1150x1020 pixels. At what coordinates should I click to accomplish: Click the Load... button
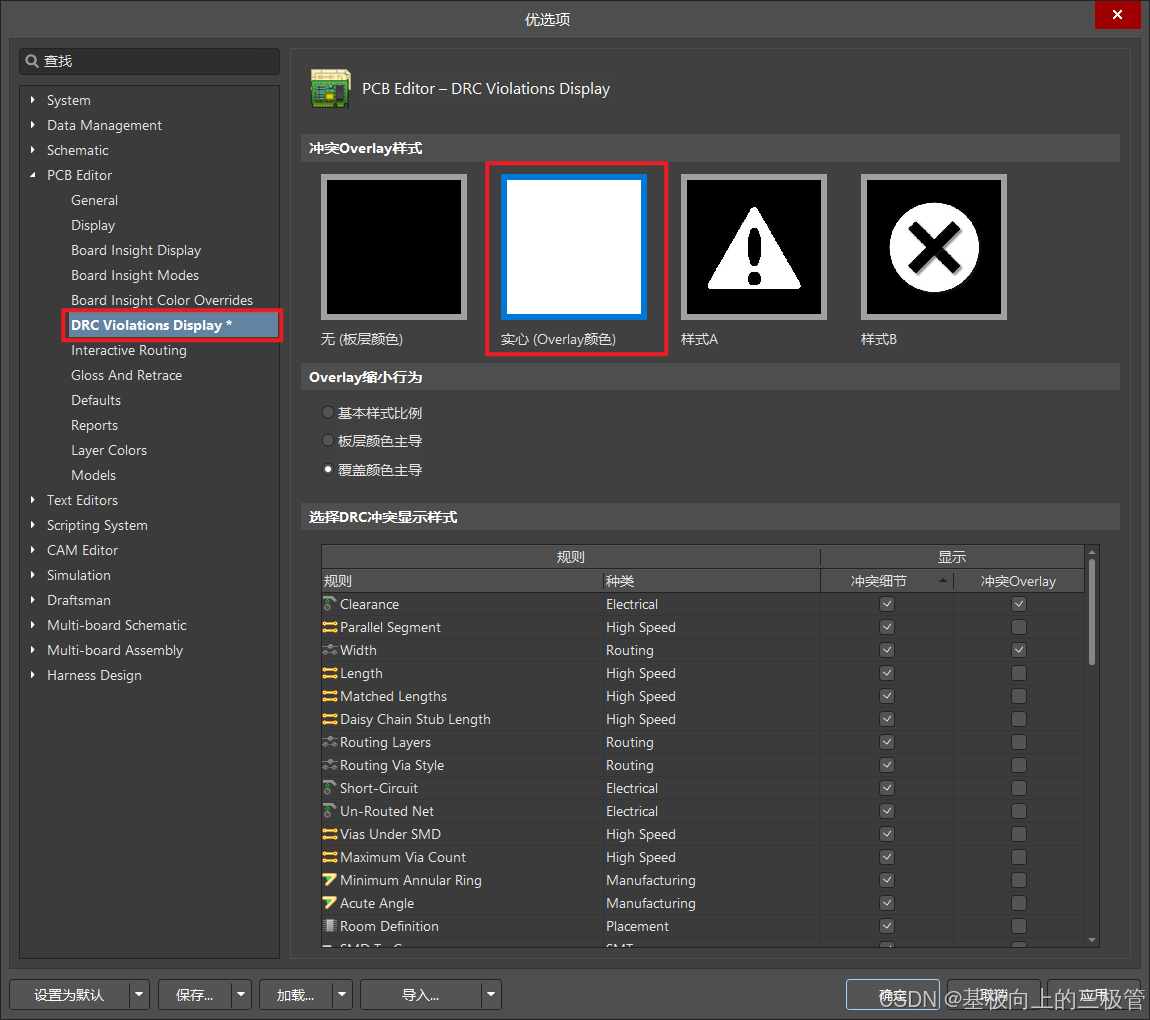click(x=296, y=995)
